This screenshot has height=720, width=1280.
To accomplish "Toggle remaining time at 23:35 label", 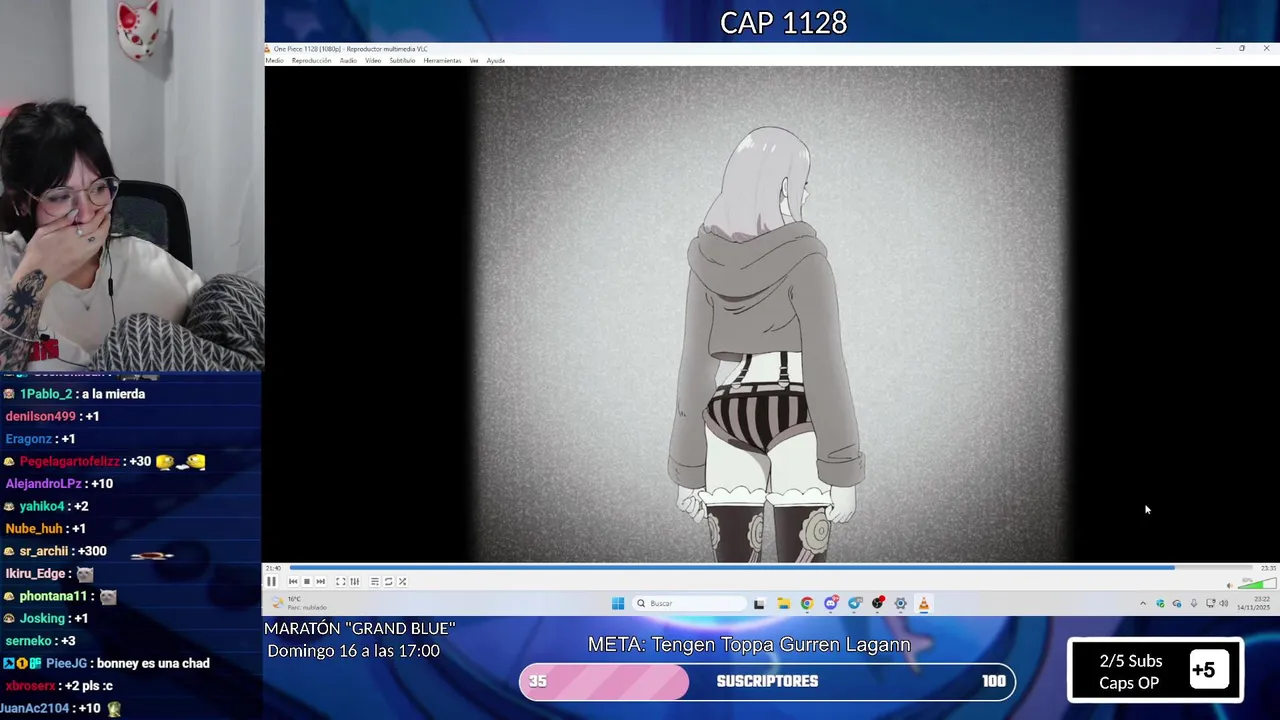I will tap(1268, 568).
